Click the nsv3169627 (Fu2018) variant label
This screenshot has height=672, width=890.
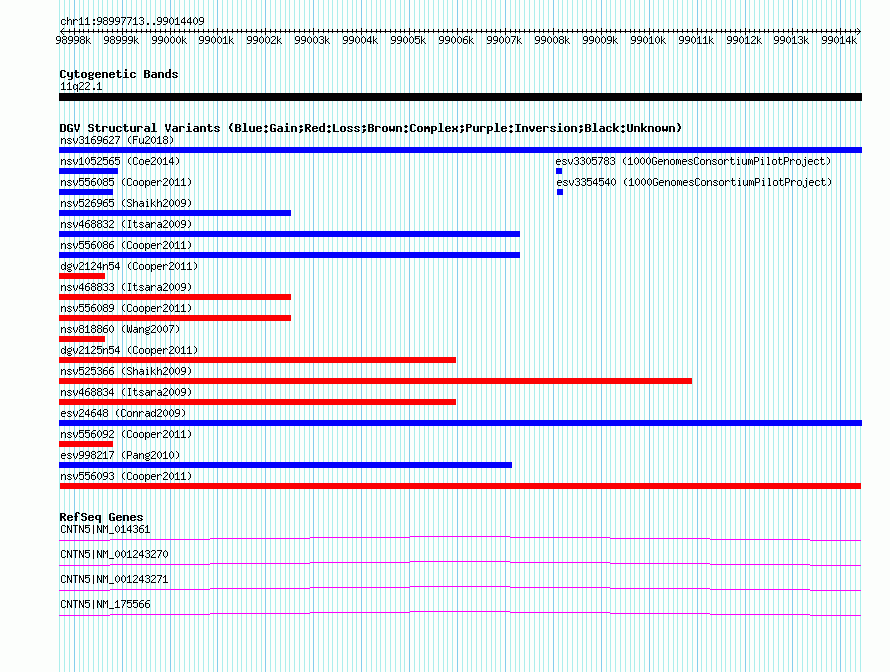click(x=117, y=140)
